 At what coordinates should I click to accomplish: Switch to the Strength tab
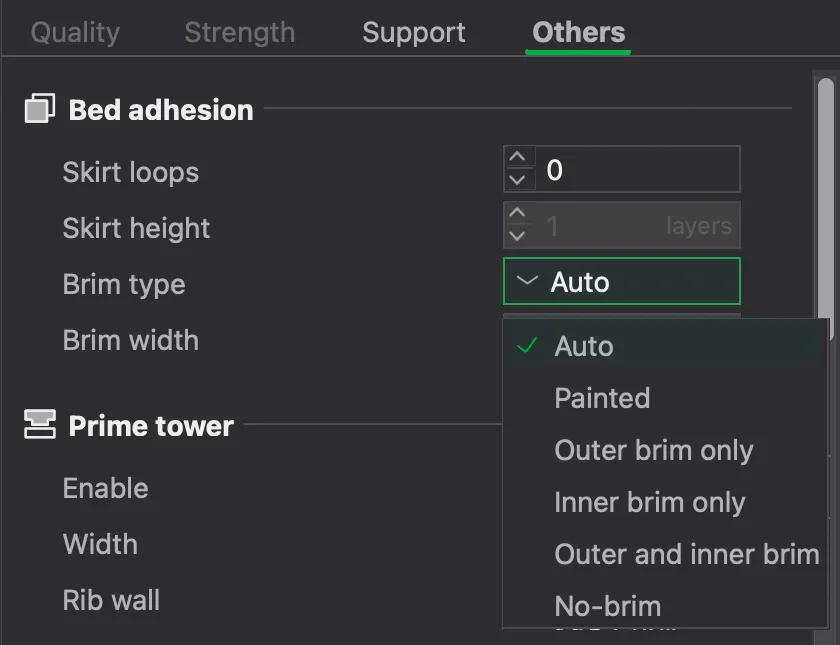click(239, 33)
